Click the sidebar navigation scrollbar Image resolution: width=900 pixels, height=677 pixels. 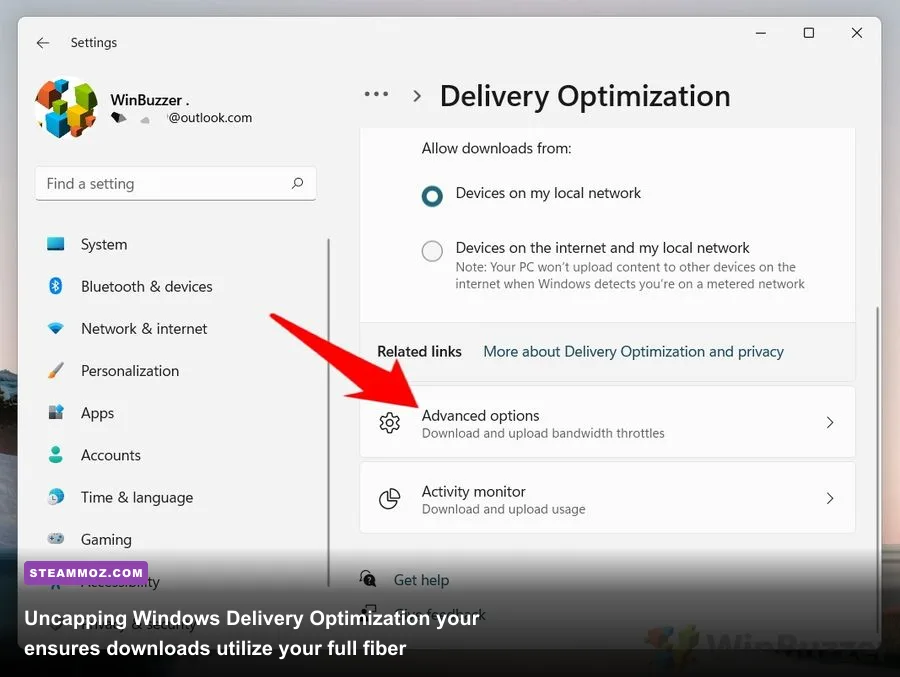(x=328, y=412)
